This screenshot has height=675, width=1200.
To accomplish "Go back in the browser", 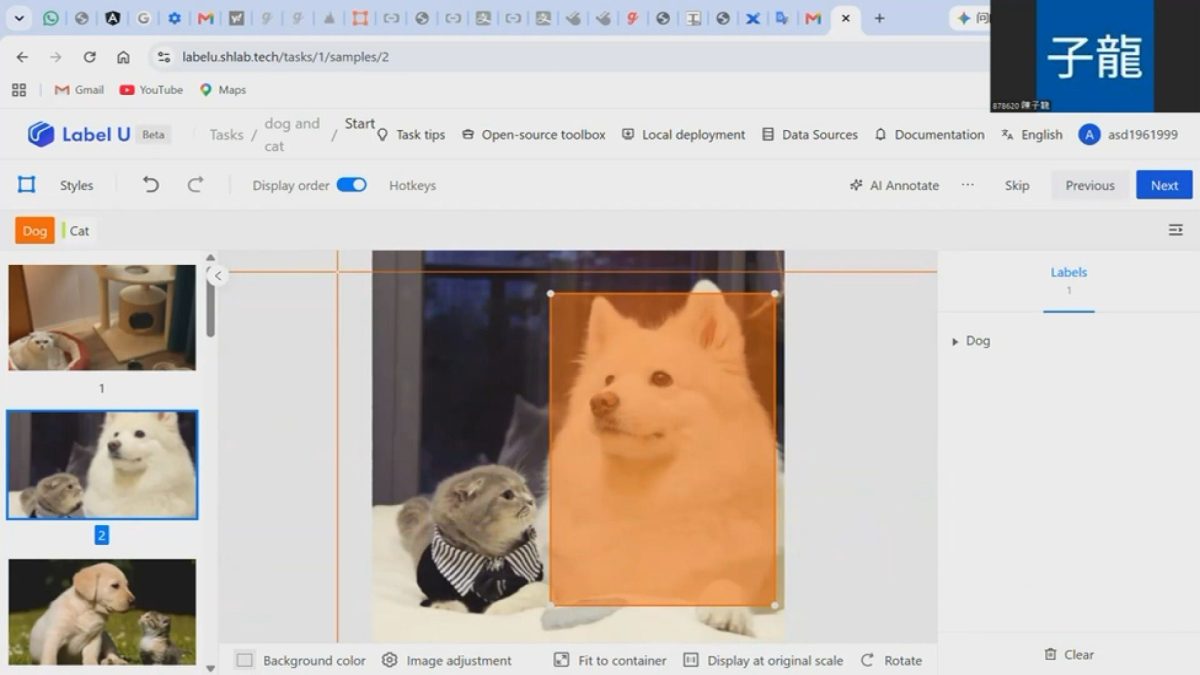I will [22, 57].
